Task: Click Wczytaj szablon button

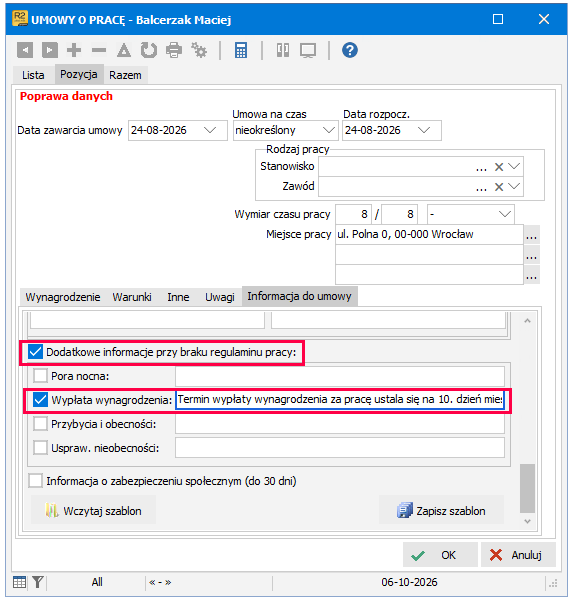Action: click(x=93, y=510)
